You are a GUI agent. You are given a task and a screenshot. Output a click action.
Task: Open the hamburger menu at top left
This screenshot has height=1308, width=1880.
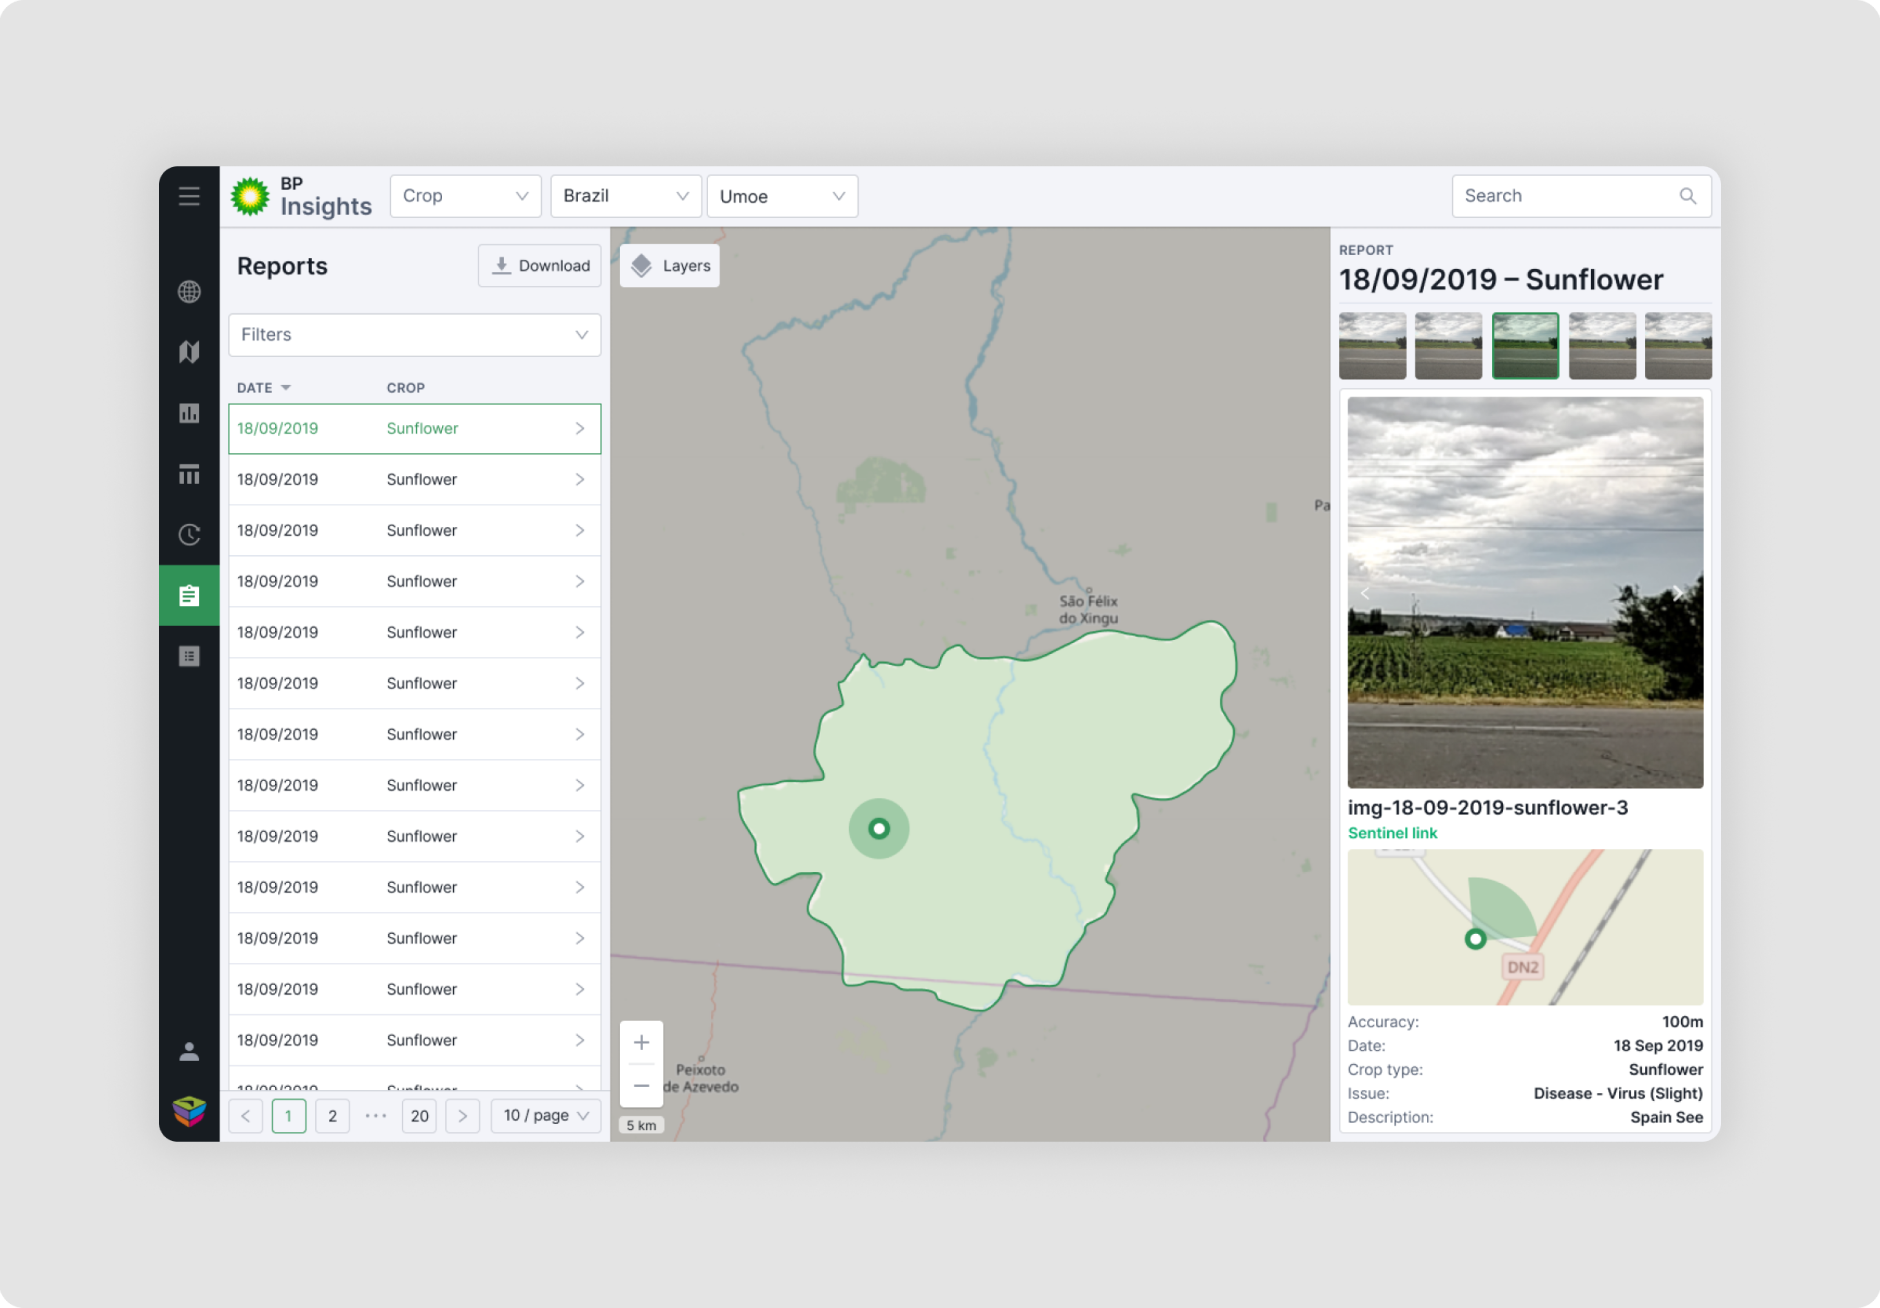coord(189,196)
